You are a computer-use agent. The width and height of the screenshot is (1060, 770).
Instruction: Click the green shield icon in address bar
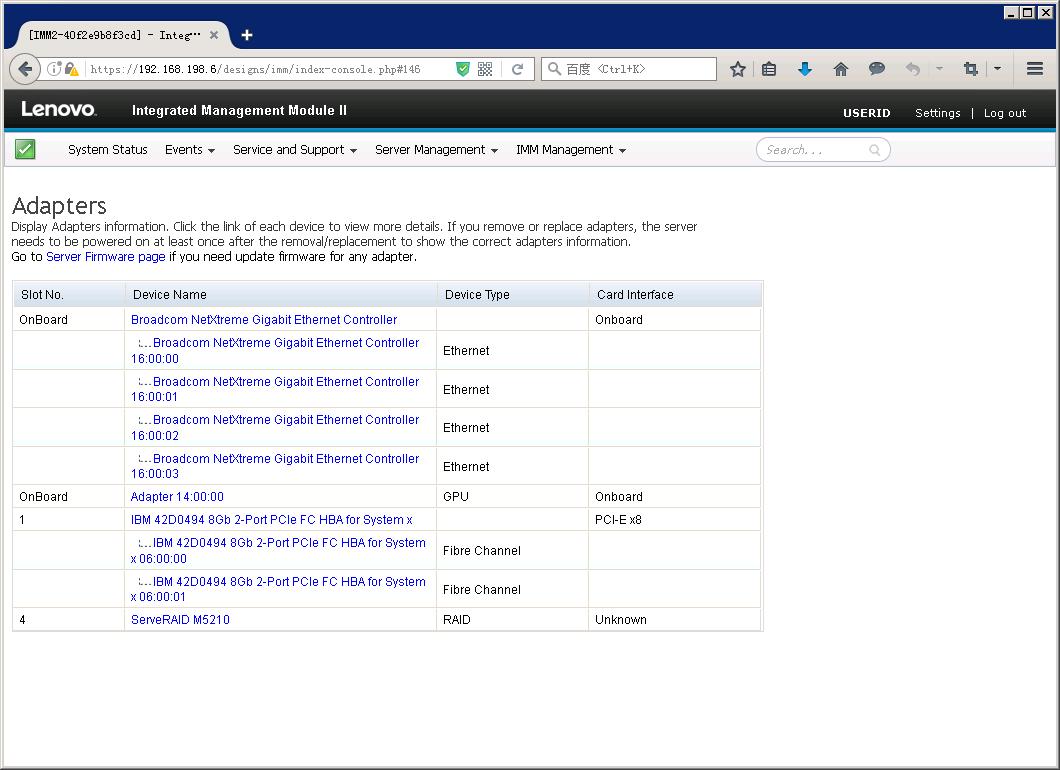click(x=462, y=69)
